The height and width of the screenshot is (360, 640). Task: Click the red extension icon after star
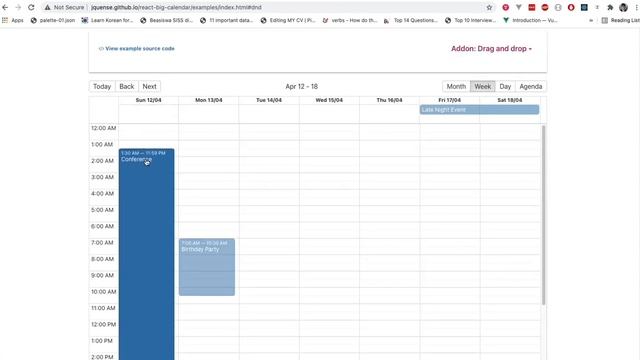(505, 7)
